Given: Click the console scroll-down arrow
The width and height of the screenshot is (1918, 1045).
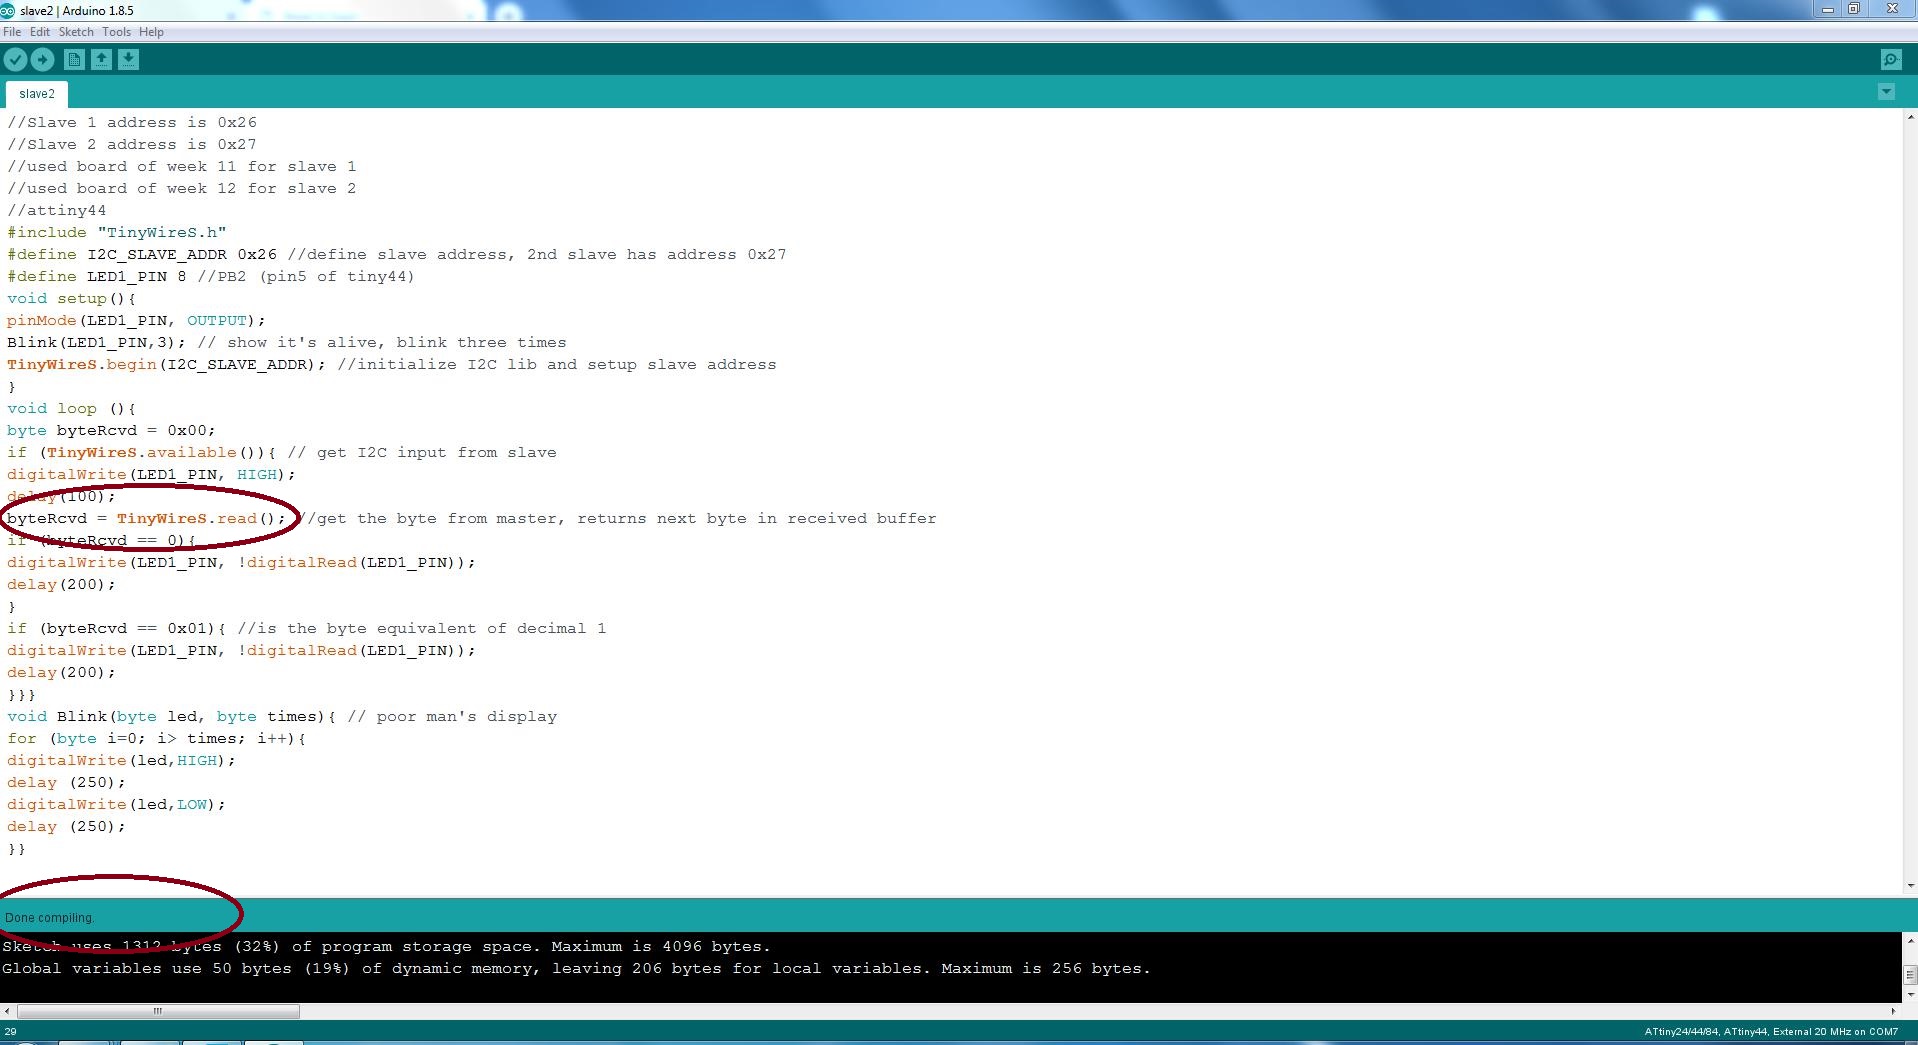Looking at the screenshot, I should point(1910,995).
